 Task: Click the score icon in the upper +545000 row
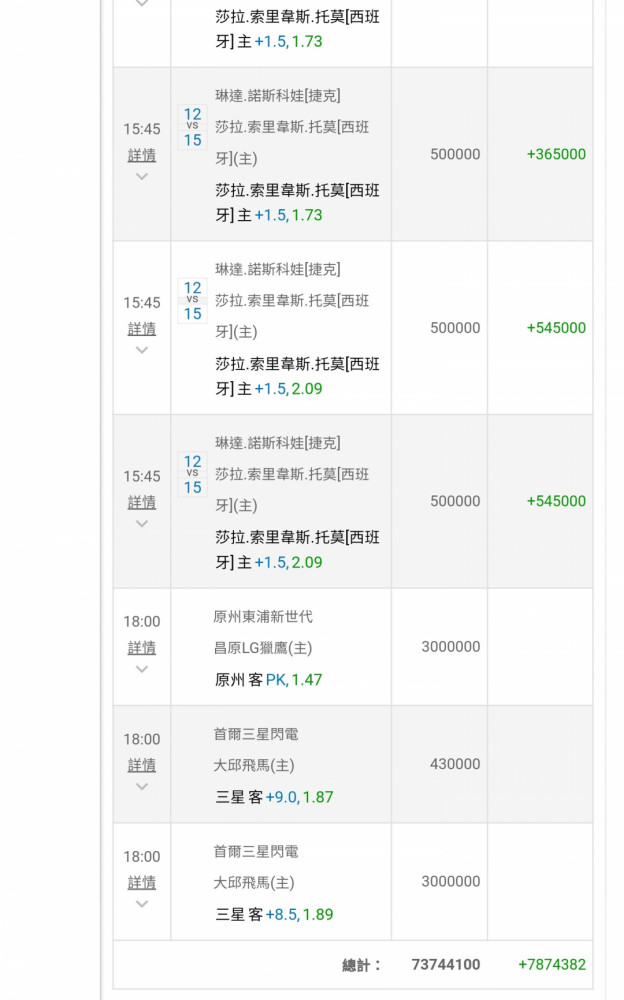click(x=192, y=301)
